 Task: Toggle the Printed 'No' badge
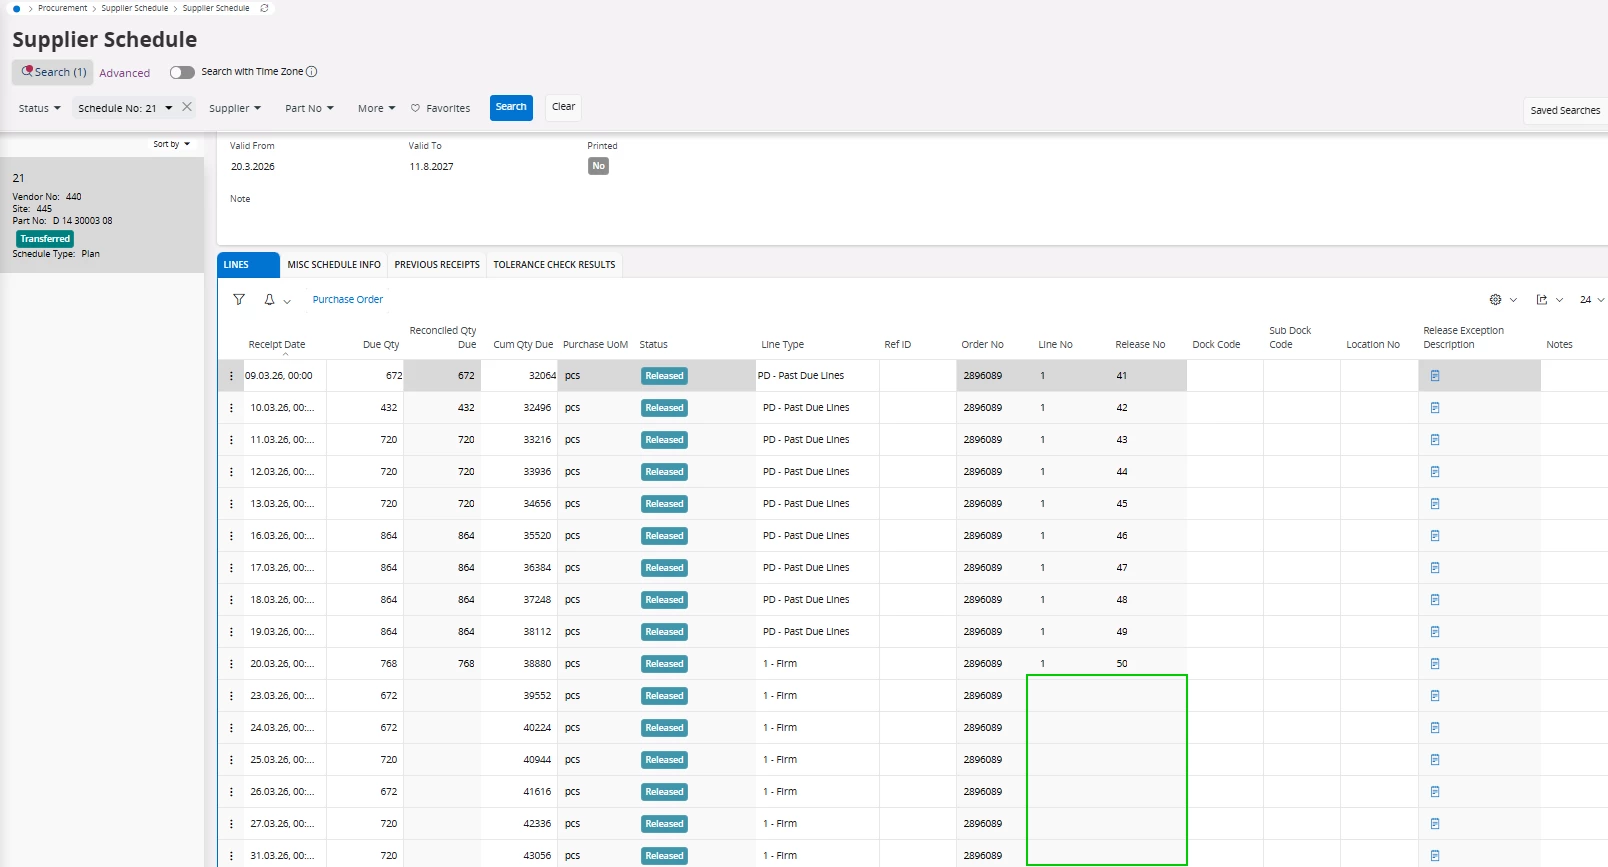(598, 166)
